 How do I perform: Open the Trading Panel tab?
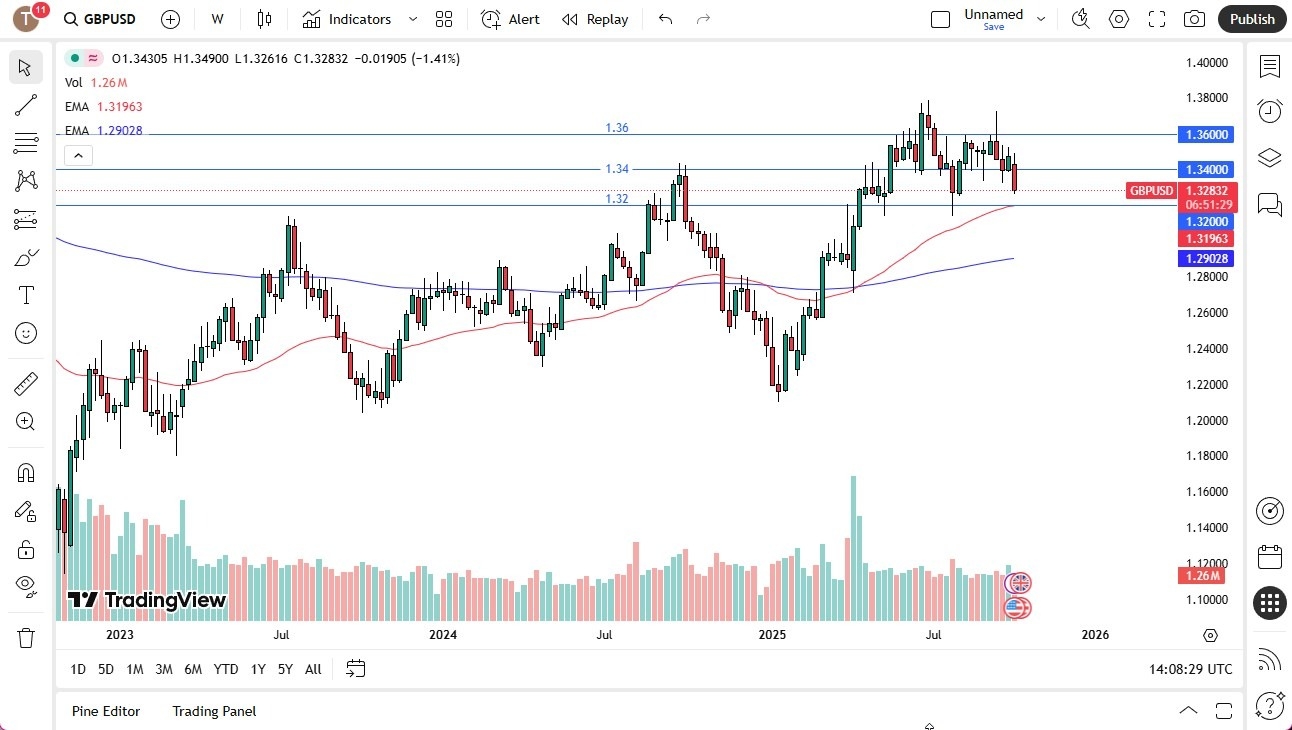click(213, 711)
